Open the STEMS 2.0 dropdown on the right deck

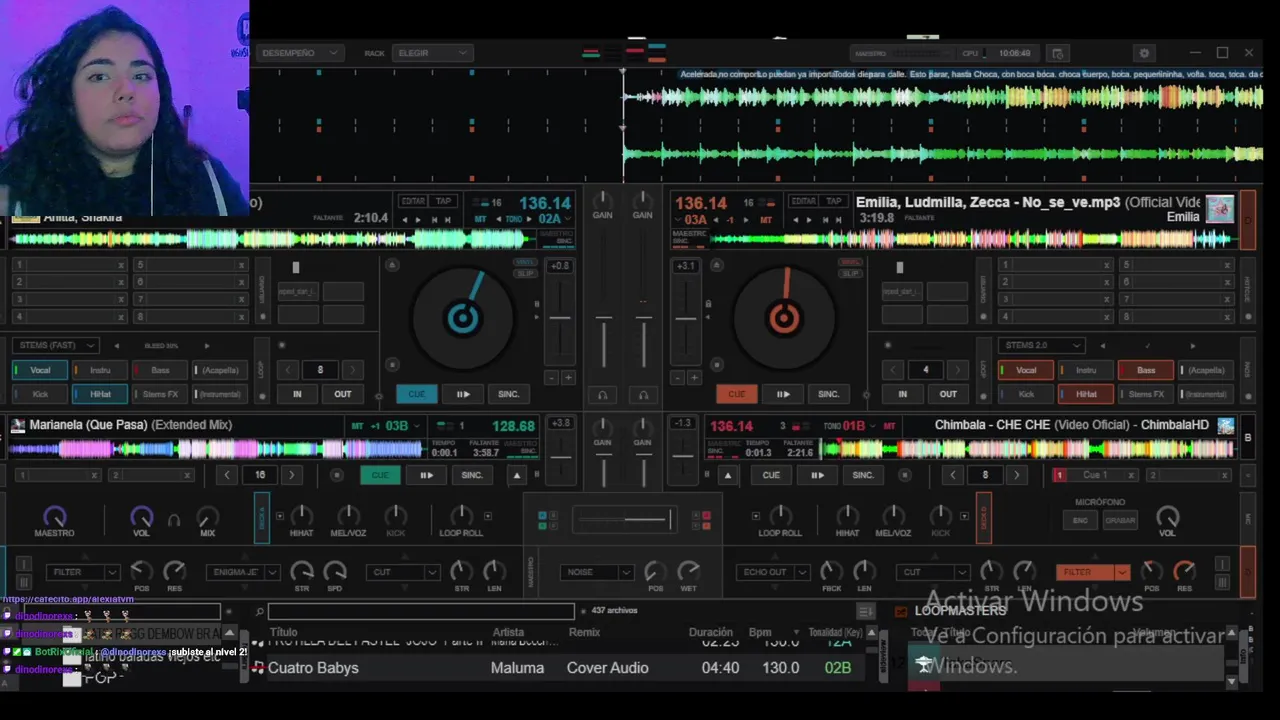(1041, 345)
